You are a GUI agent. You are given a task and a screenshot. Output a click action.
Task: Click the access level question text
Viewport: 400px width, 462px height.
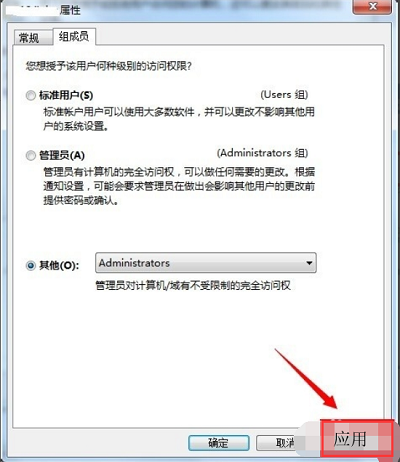(109, 66)
